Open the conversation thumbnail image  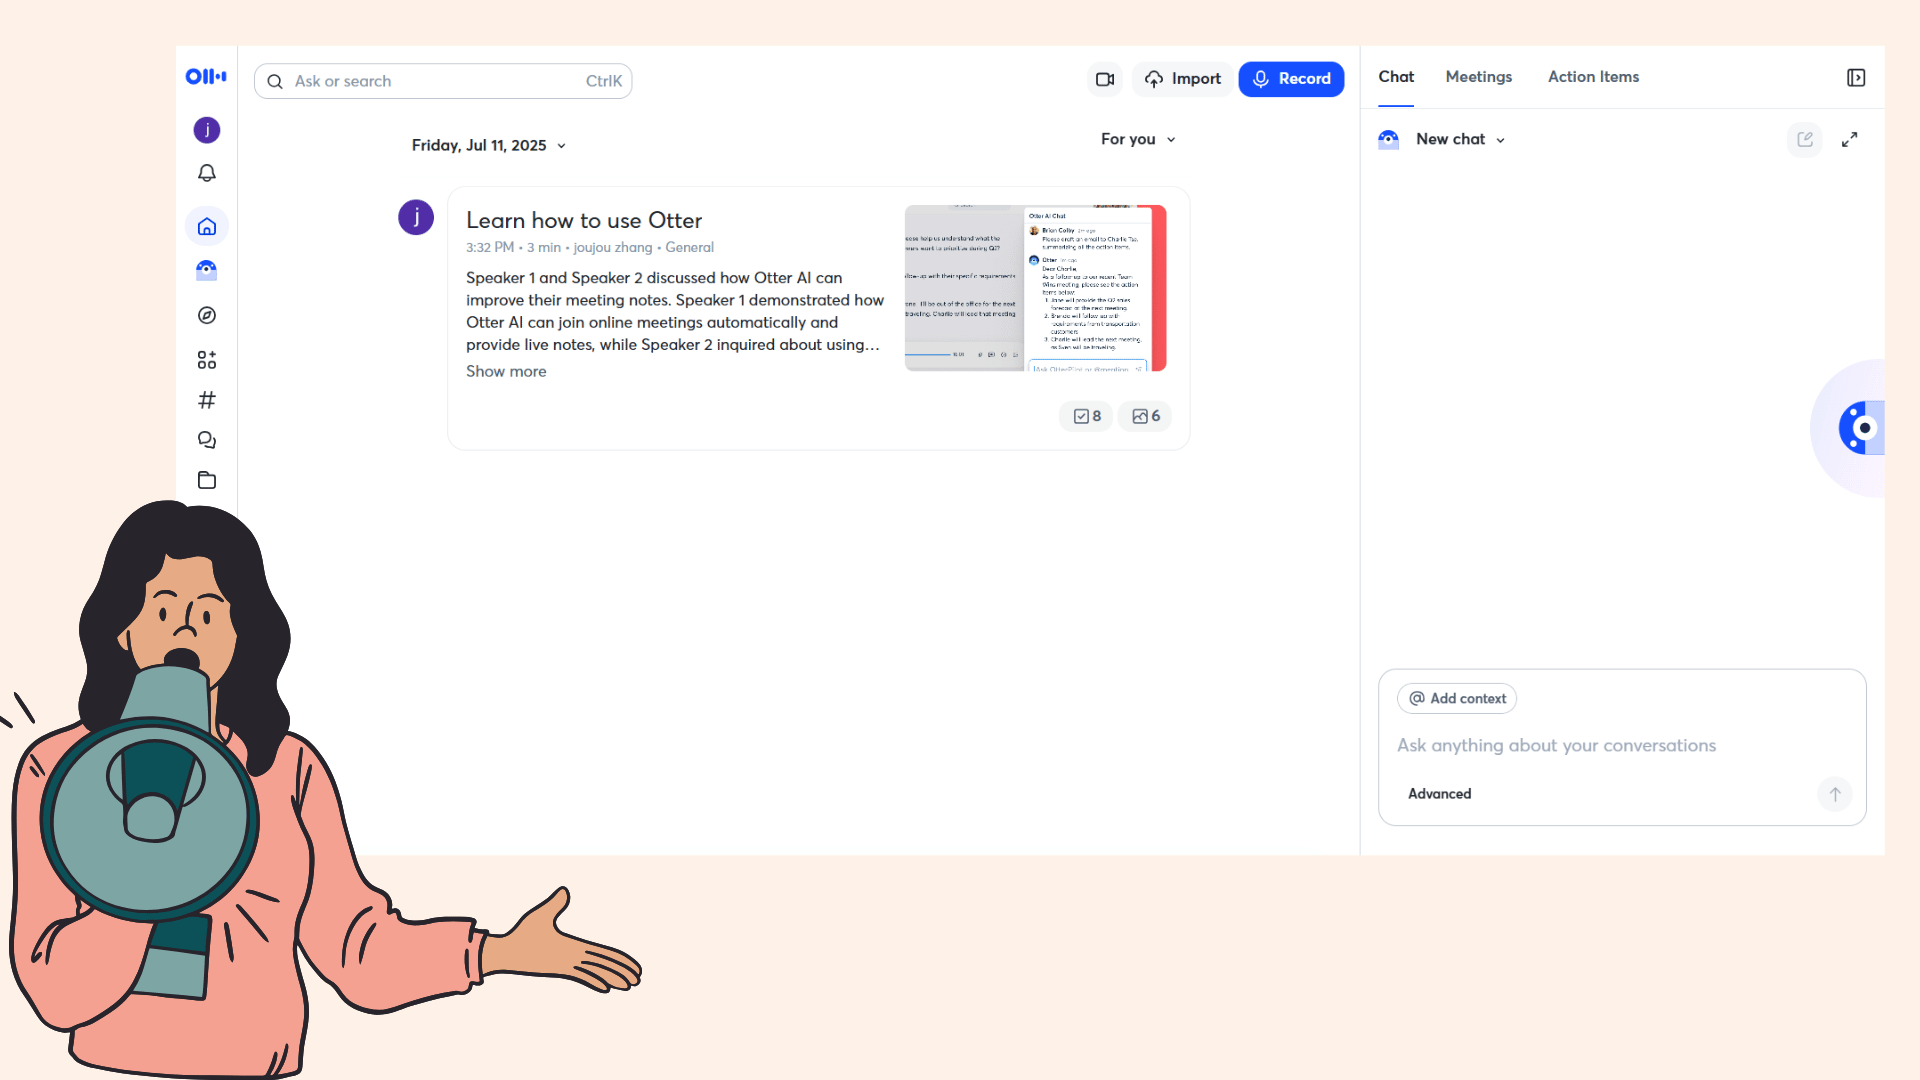coord(1035,288)
